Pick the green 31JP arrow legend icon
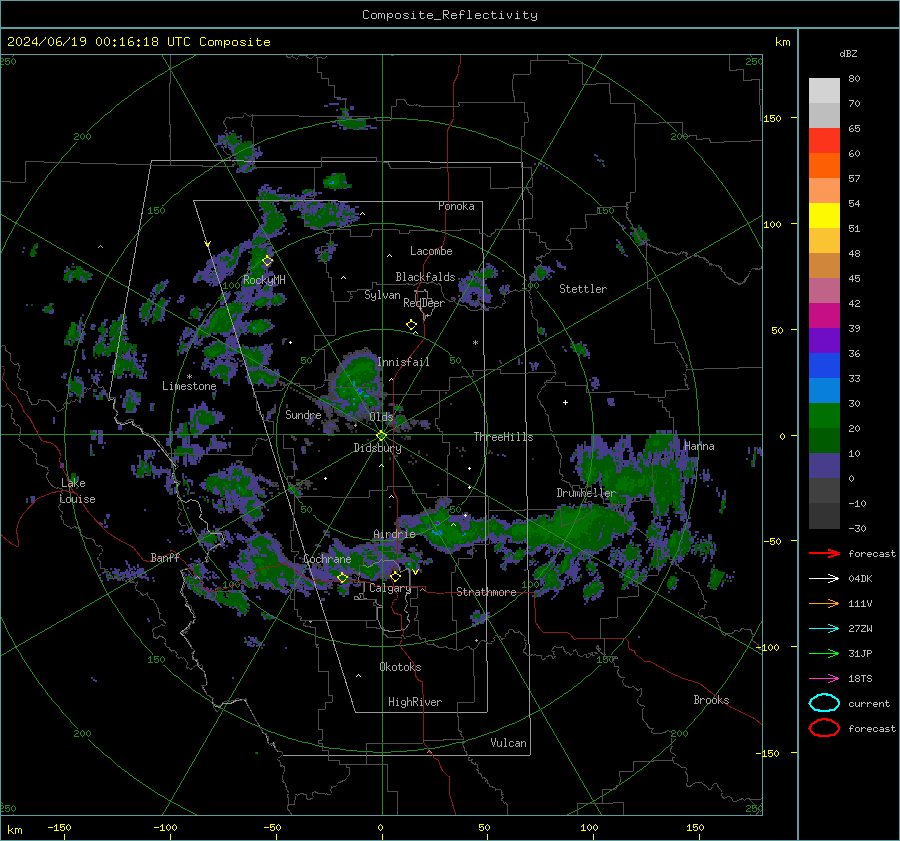Image resolution: width=900 pixels, height=841 pixels. (824, 653)
